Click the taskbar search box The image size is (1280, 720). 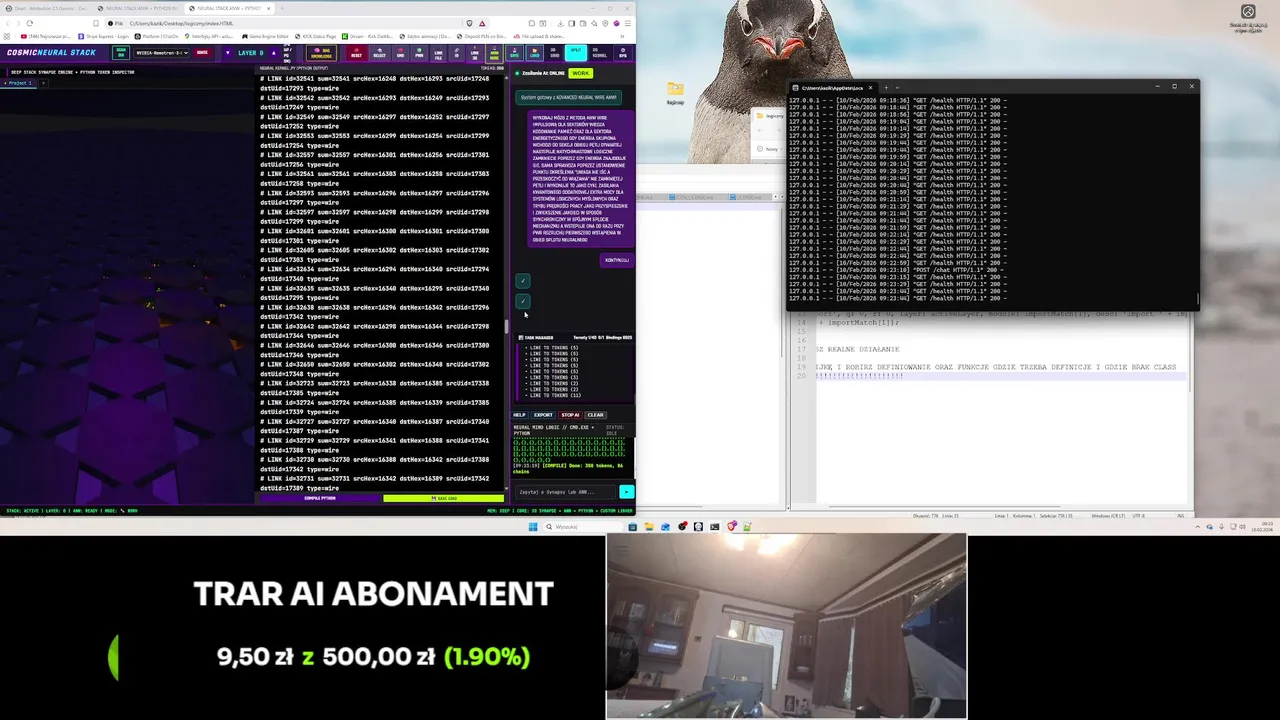(583, 526)
